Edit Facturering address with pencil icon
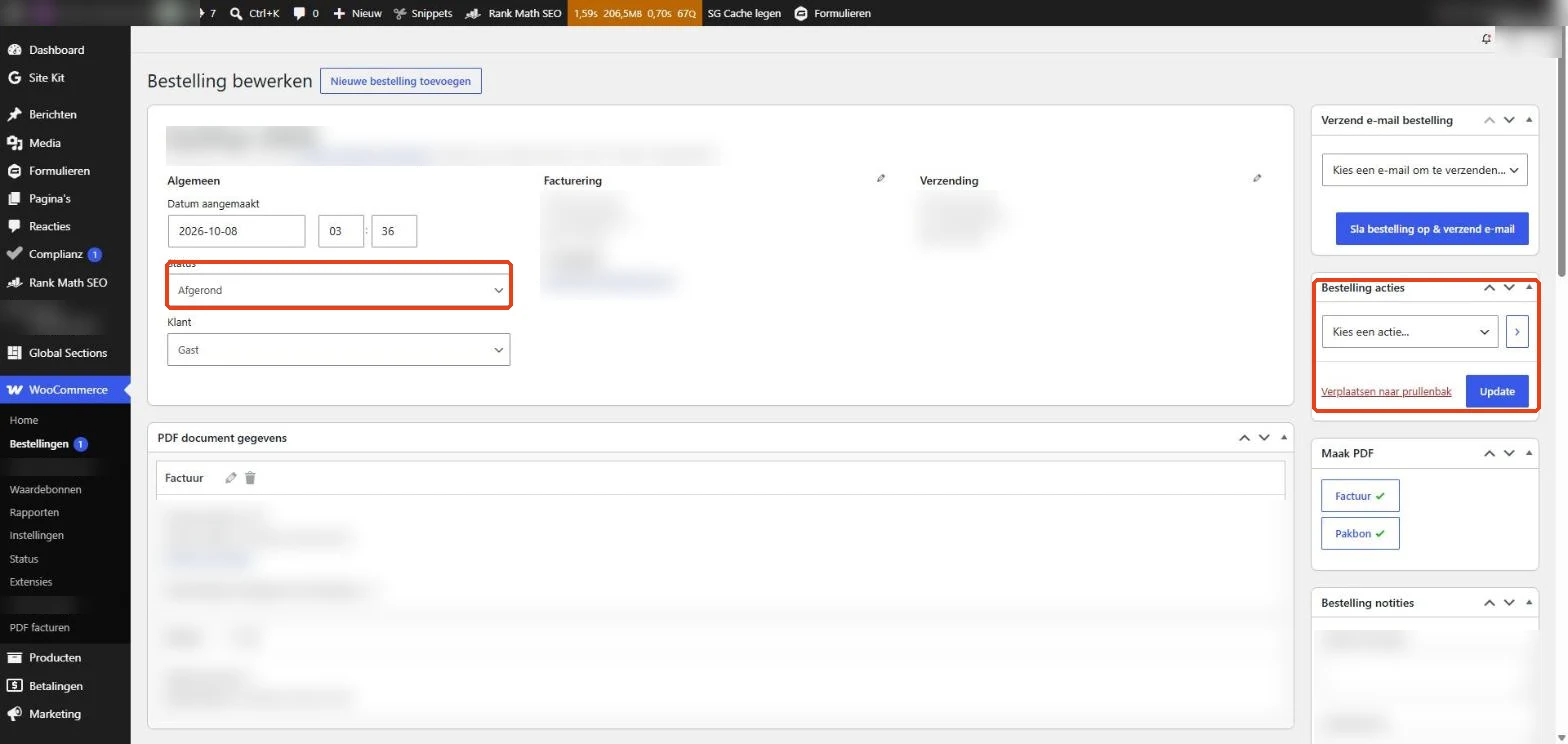 click(881, 179)
